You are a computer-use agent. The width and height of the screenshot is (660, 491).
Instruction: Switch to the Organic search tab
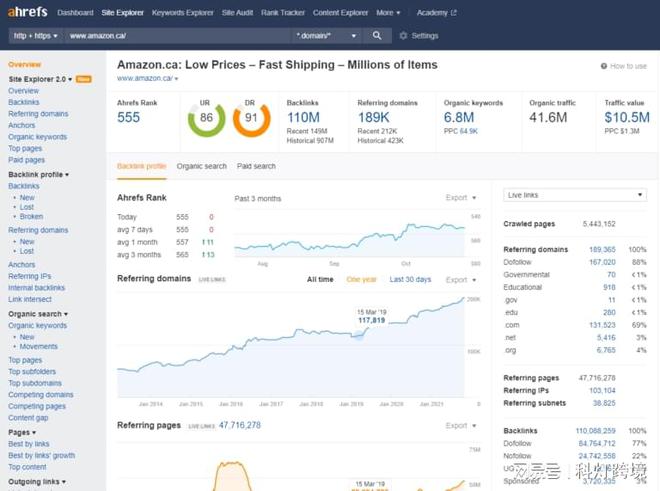tap(201, 166)
